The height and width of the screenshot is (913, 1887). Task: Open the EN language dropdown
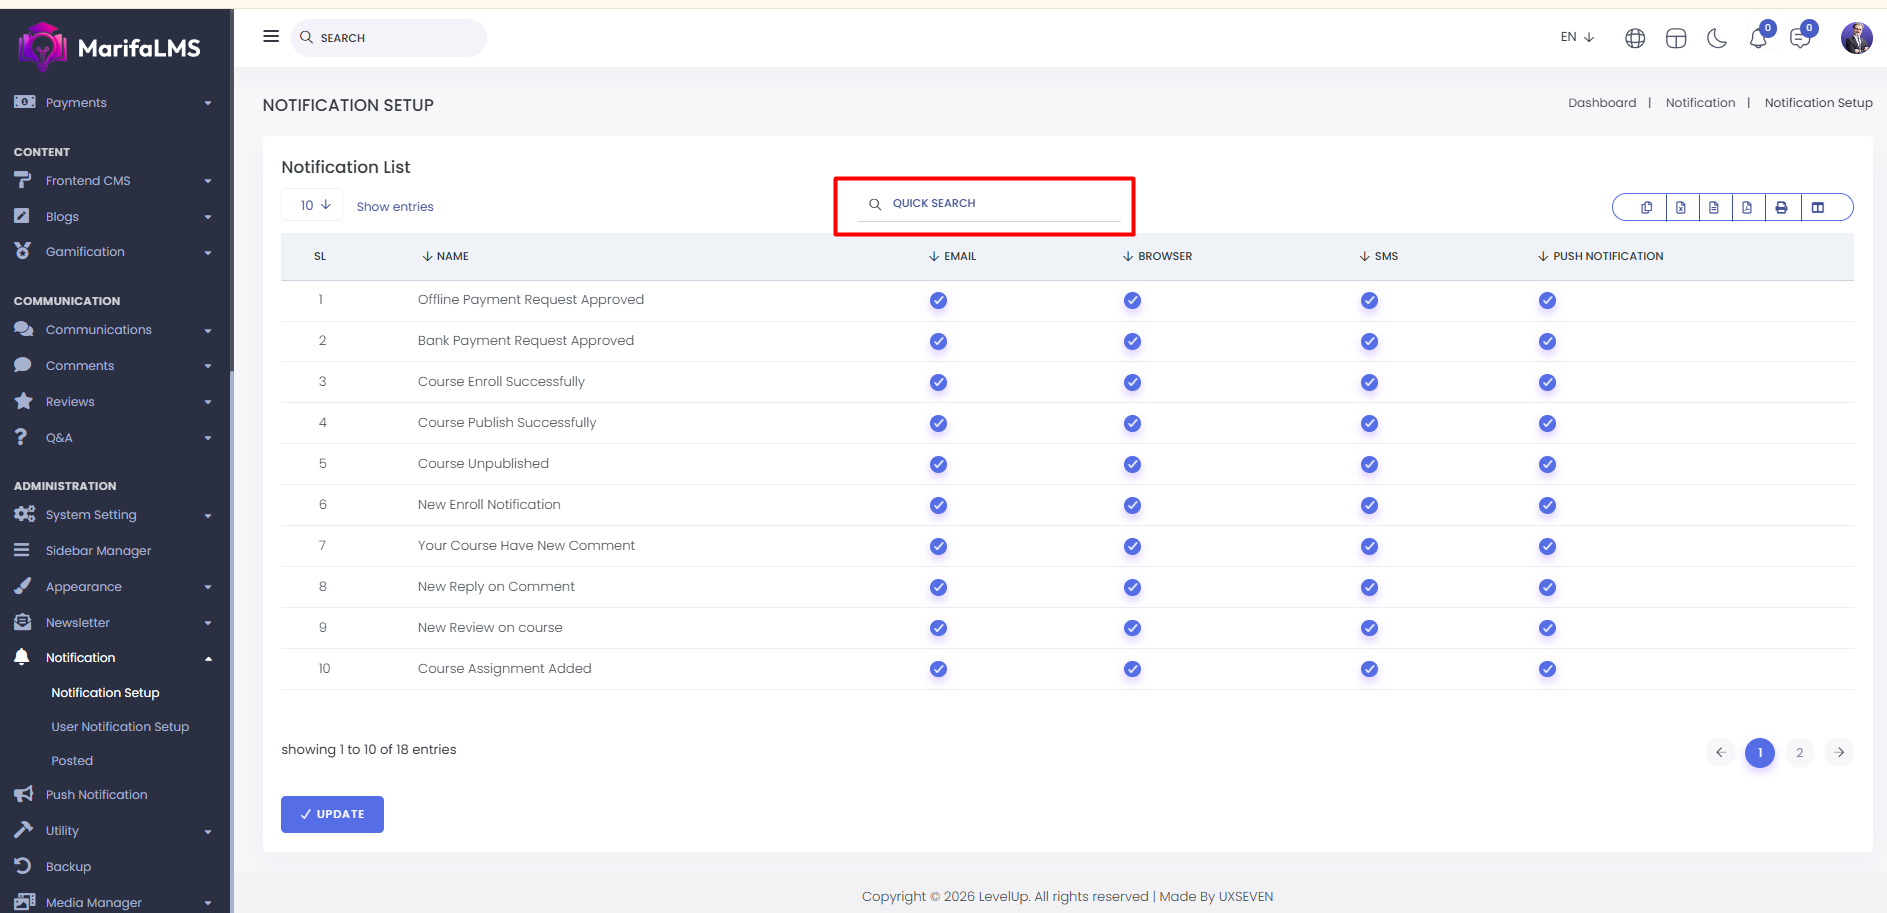[x=1577, y=38]
